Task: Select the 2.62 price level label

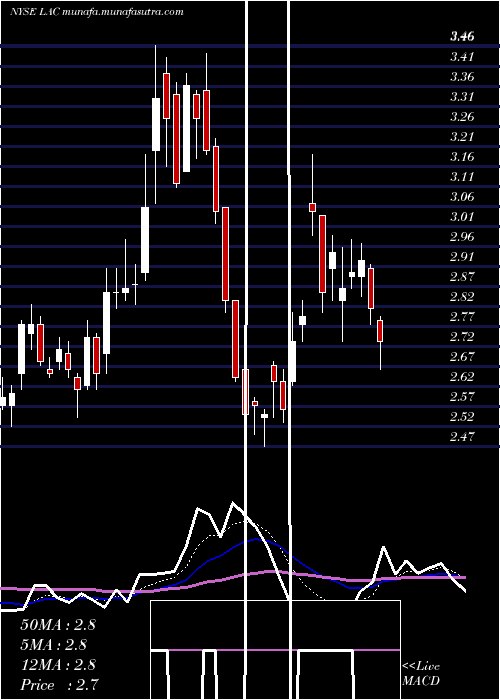Action: click(462, 377)
